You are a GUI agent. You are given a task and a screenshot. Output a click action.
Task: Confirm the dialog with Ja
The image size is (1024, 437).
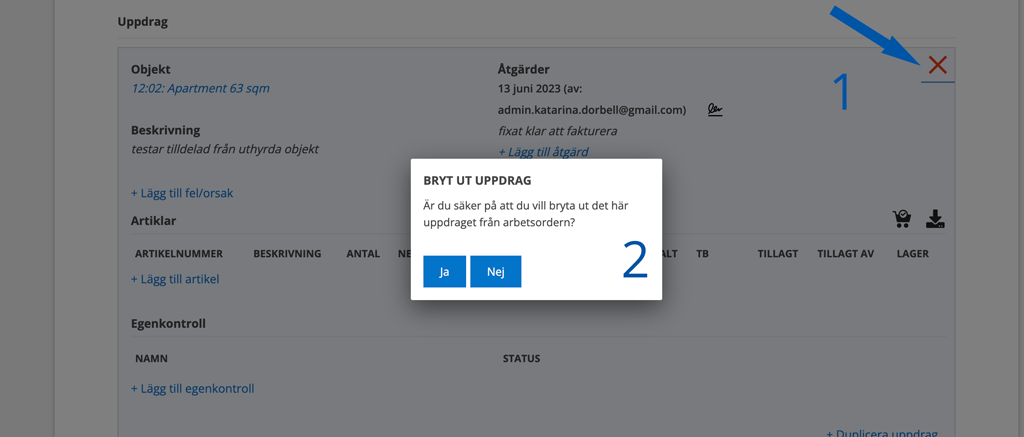(x=444, y=272)
